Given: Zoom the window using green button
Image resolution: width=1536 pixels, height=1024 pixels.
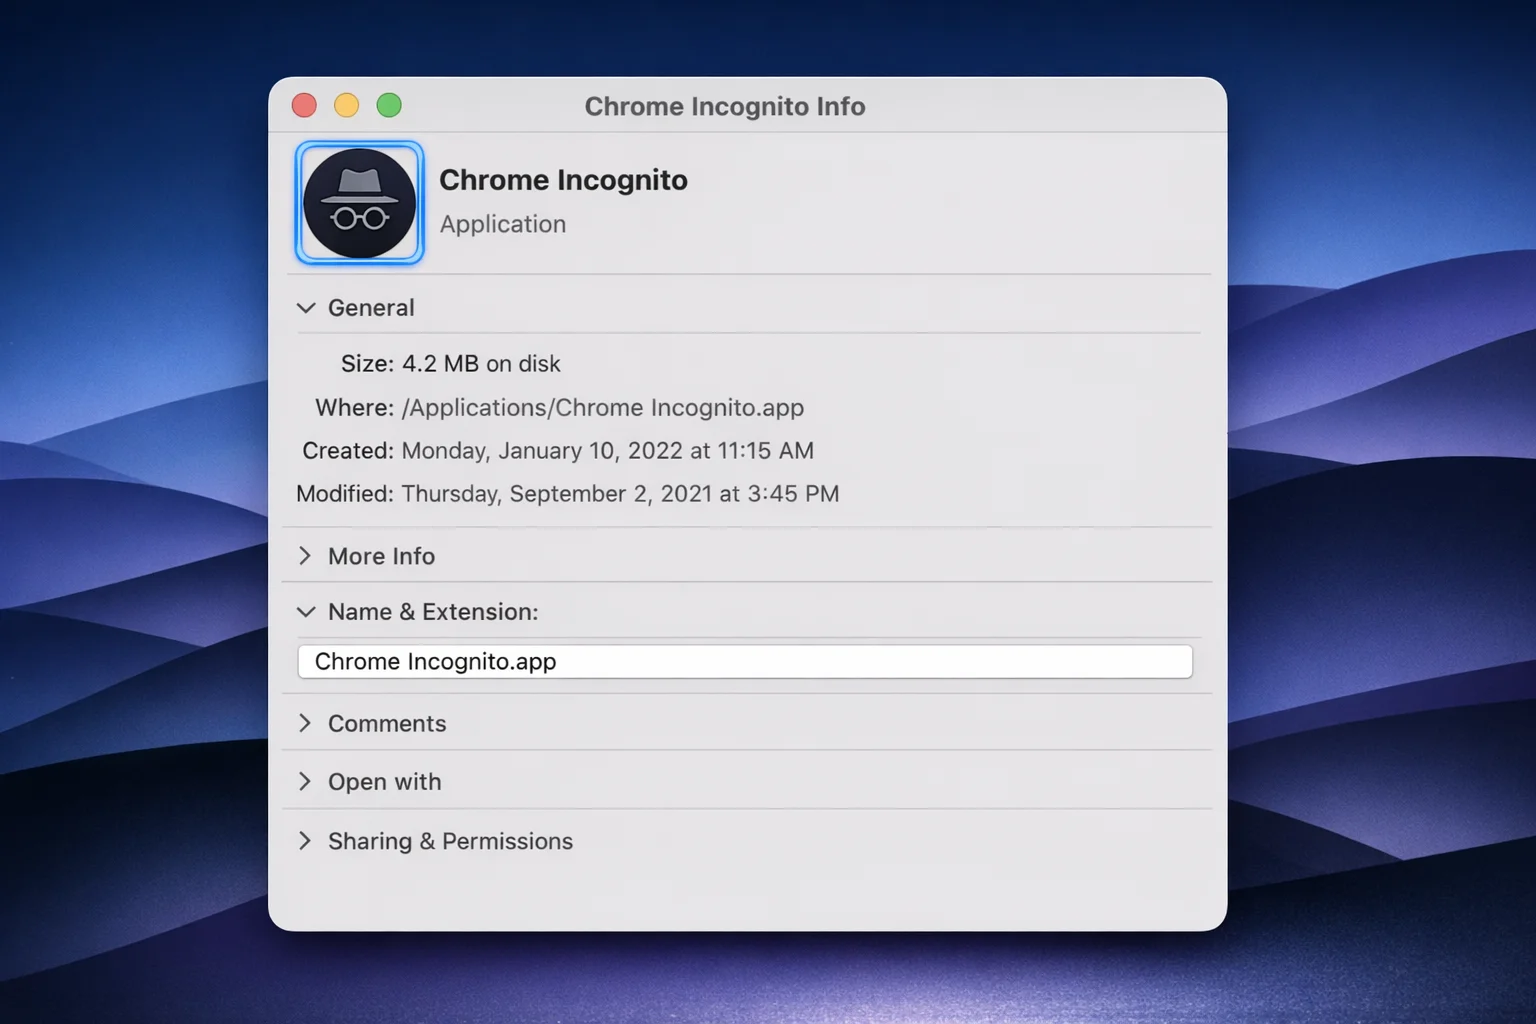Looking at the screenshot, I should click(389, 105).
